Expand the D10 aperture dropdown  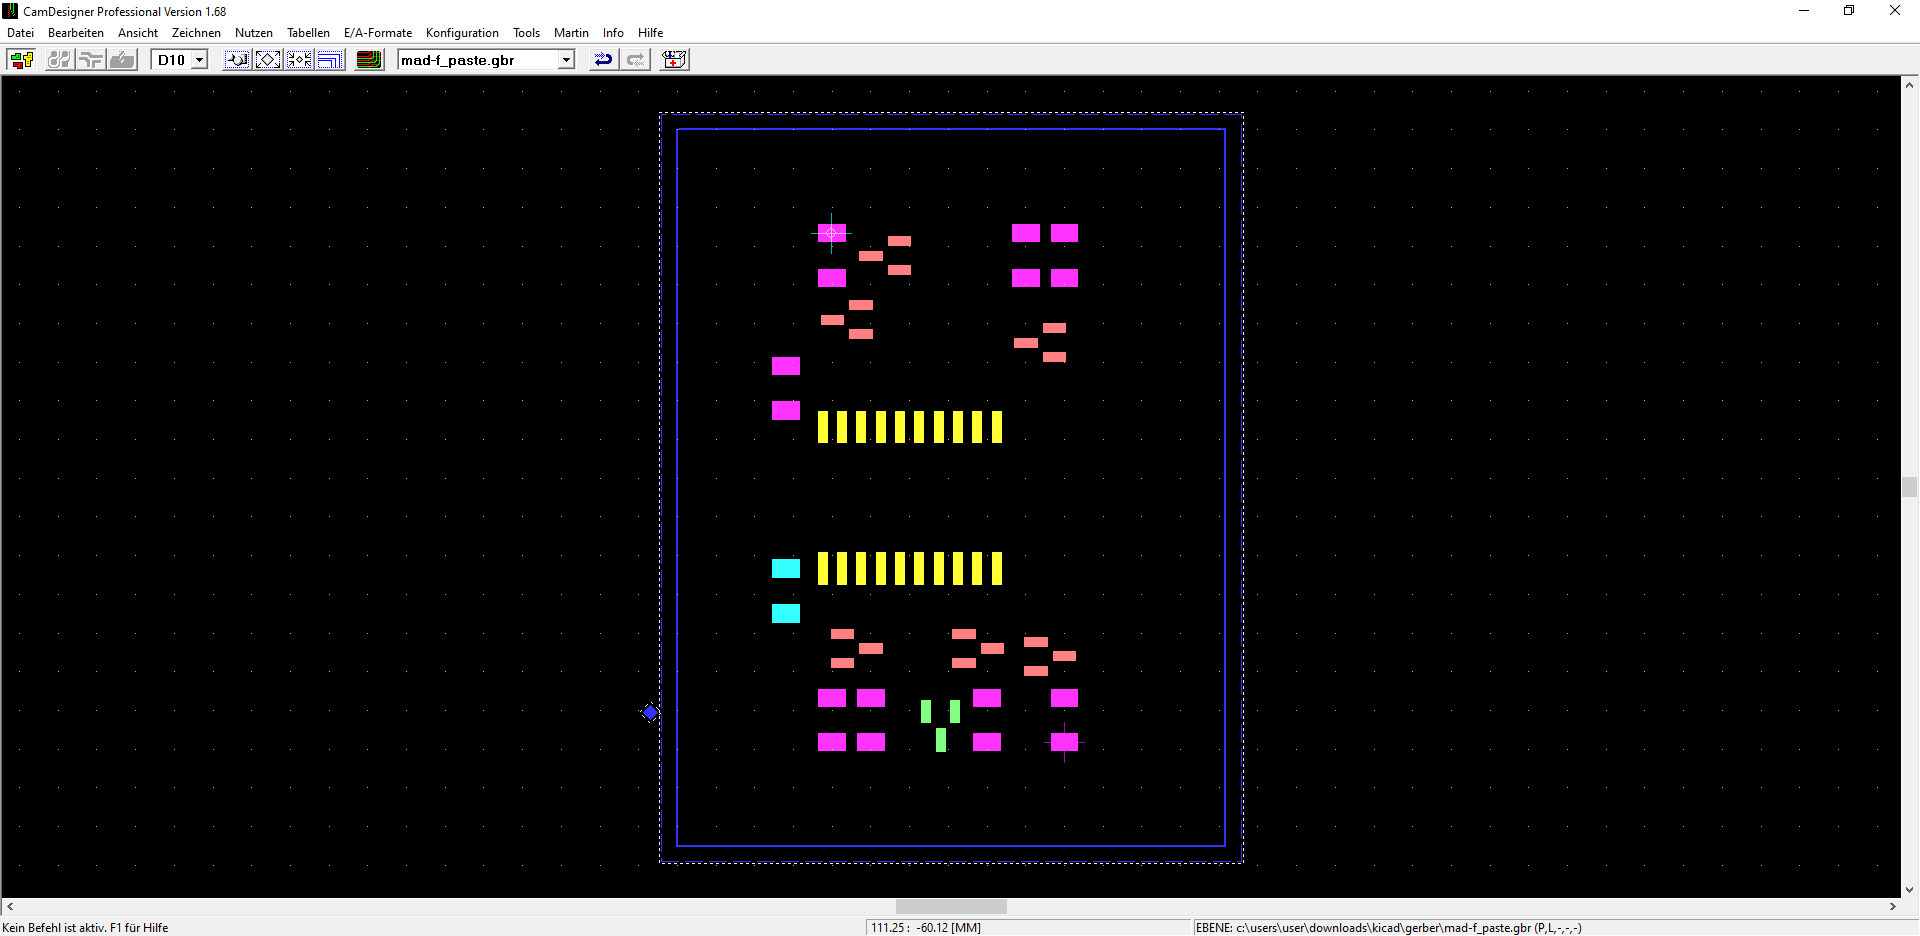[x=199, y=60]
